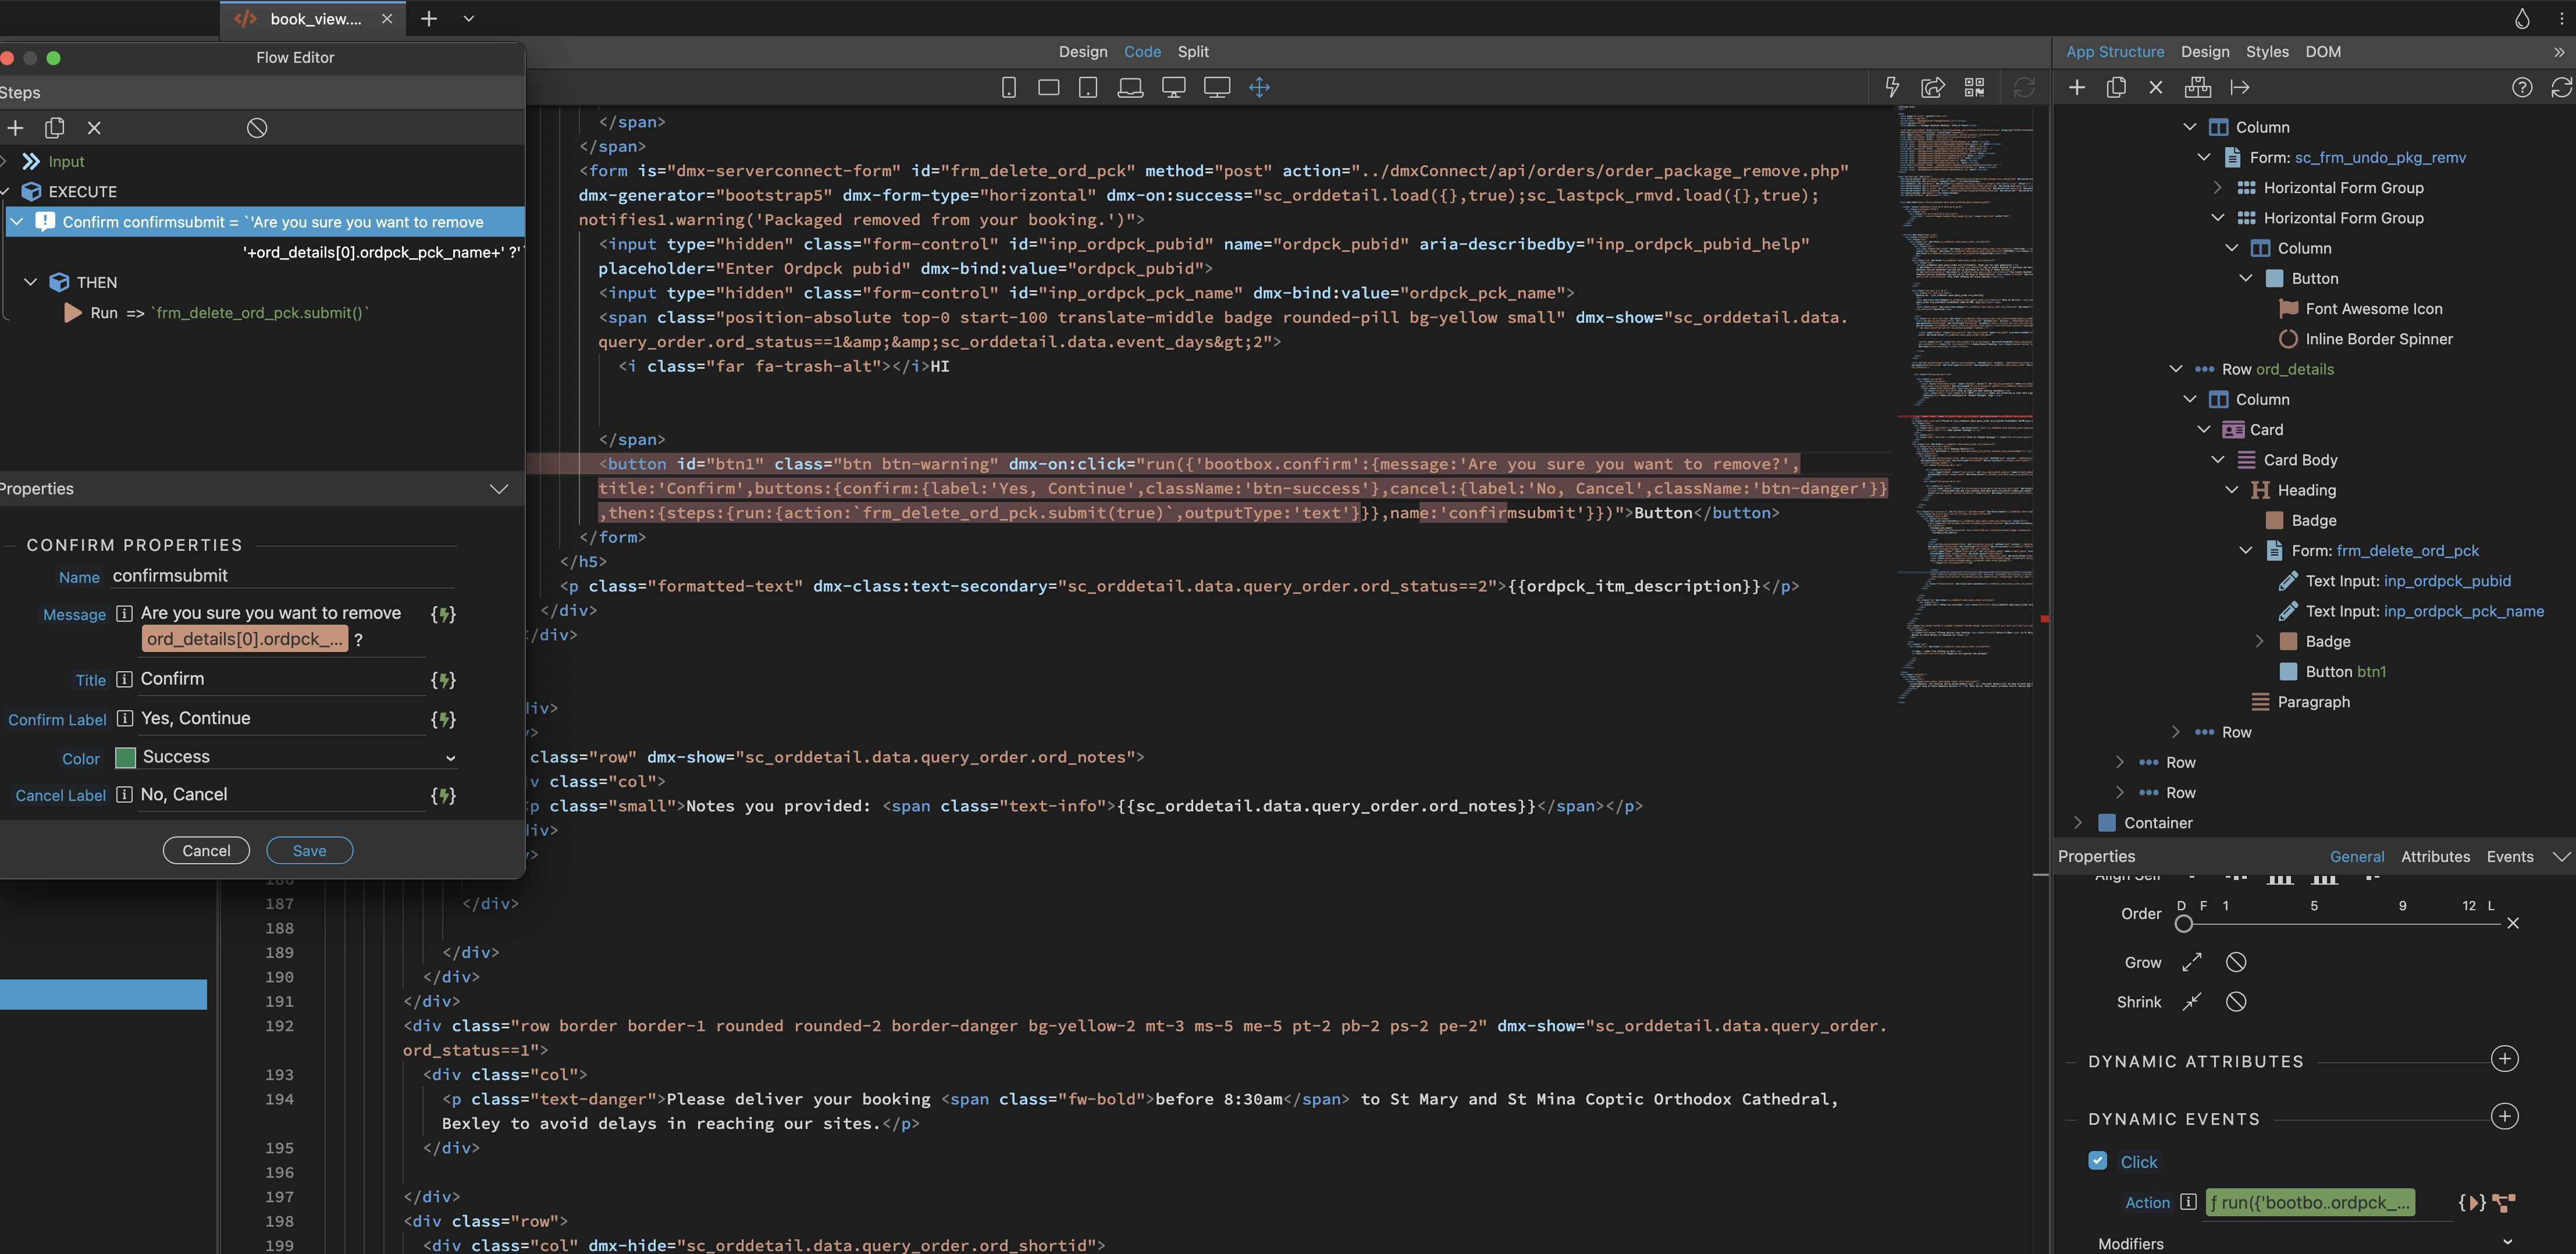Cancel the Flow Editor changes

(x=206, y=850)
